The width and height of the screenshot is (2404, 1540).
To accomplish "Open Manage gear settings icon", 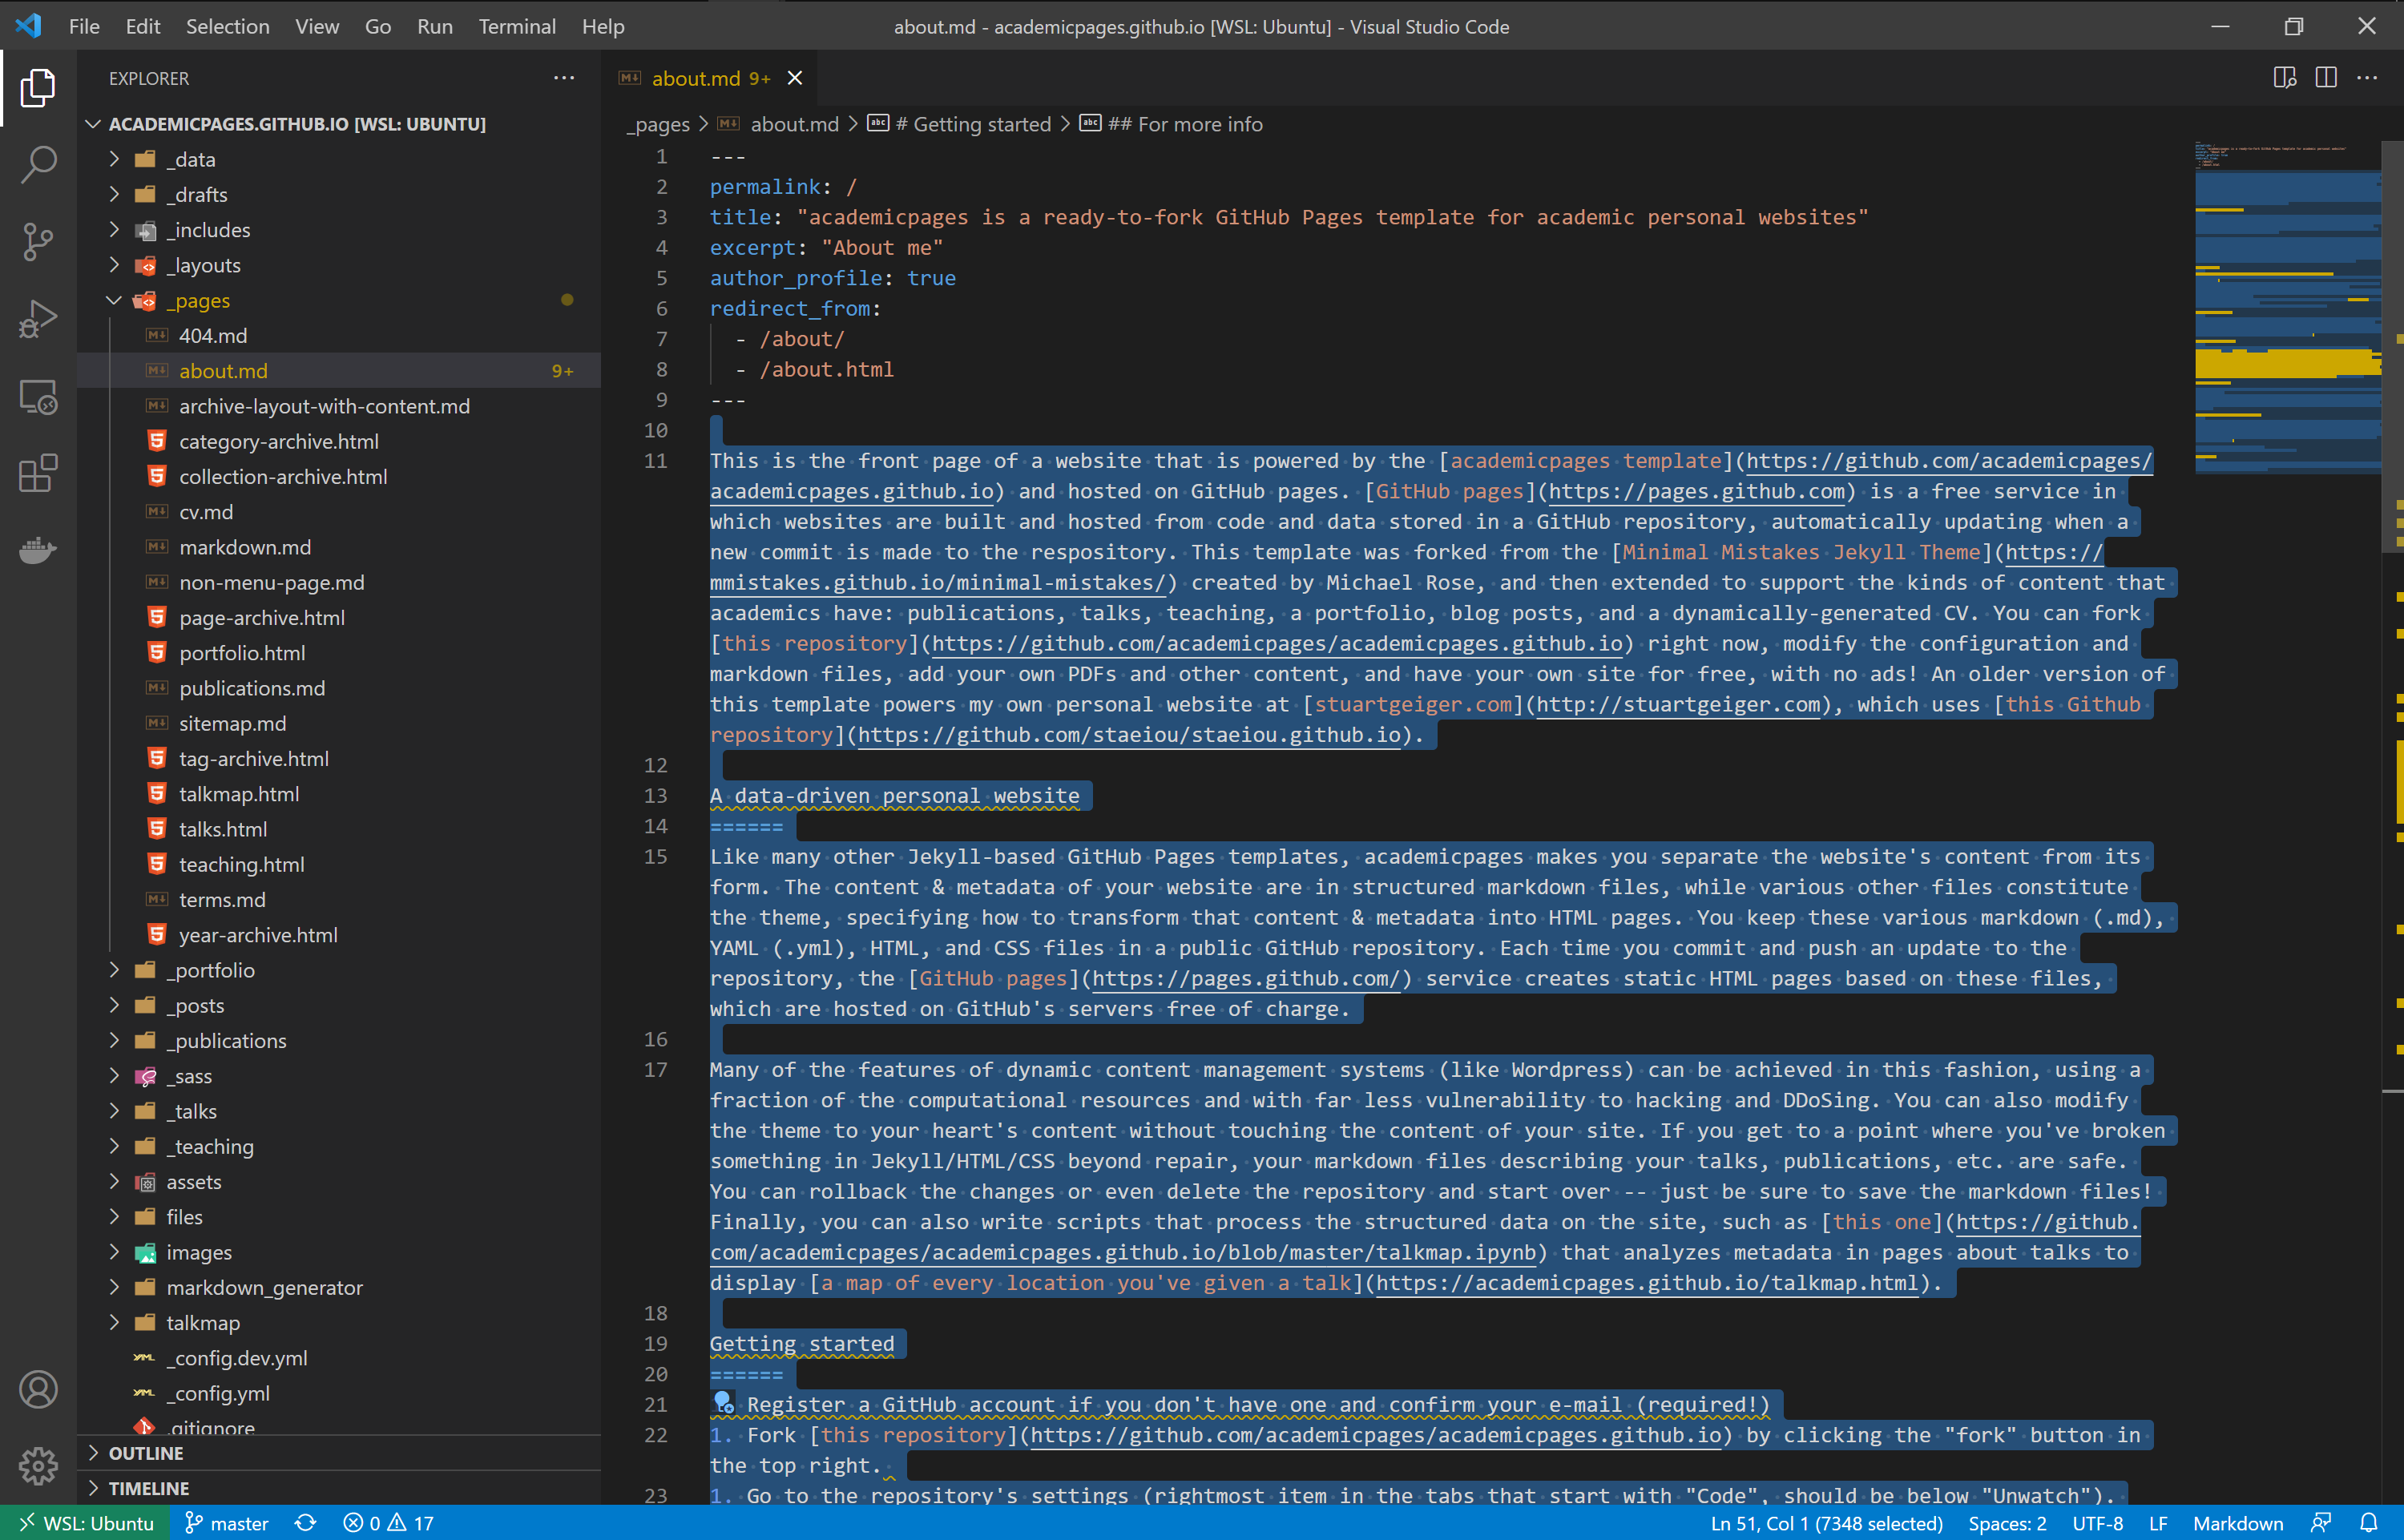I will click(x=38, y=1466).
